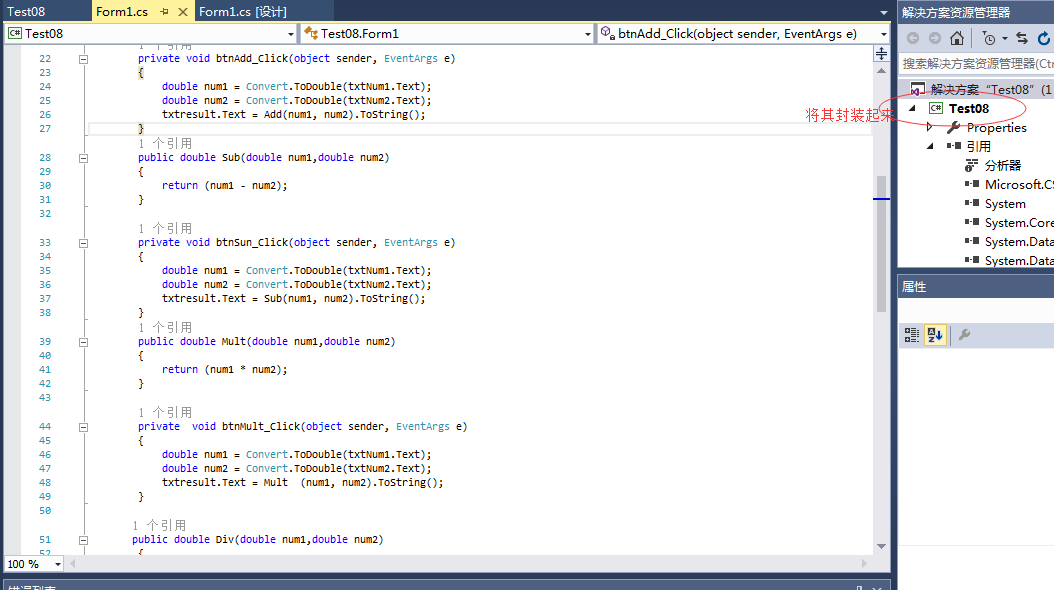Collapse the Mult method at line 39

83,342
